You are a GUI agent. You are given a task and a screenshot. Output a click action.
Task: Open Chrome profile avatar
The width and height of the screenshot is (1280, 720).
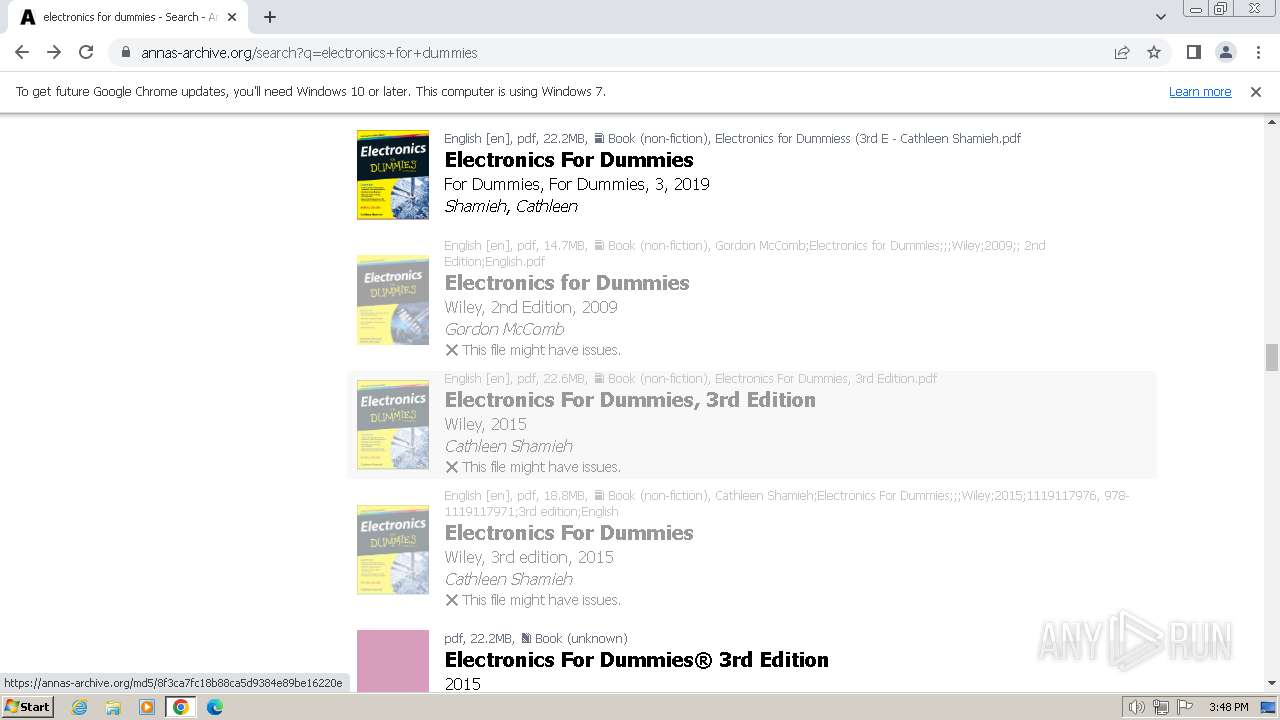[x=1226, y=52]
